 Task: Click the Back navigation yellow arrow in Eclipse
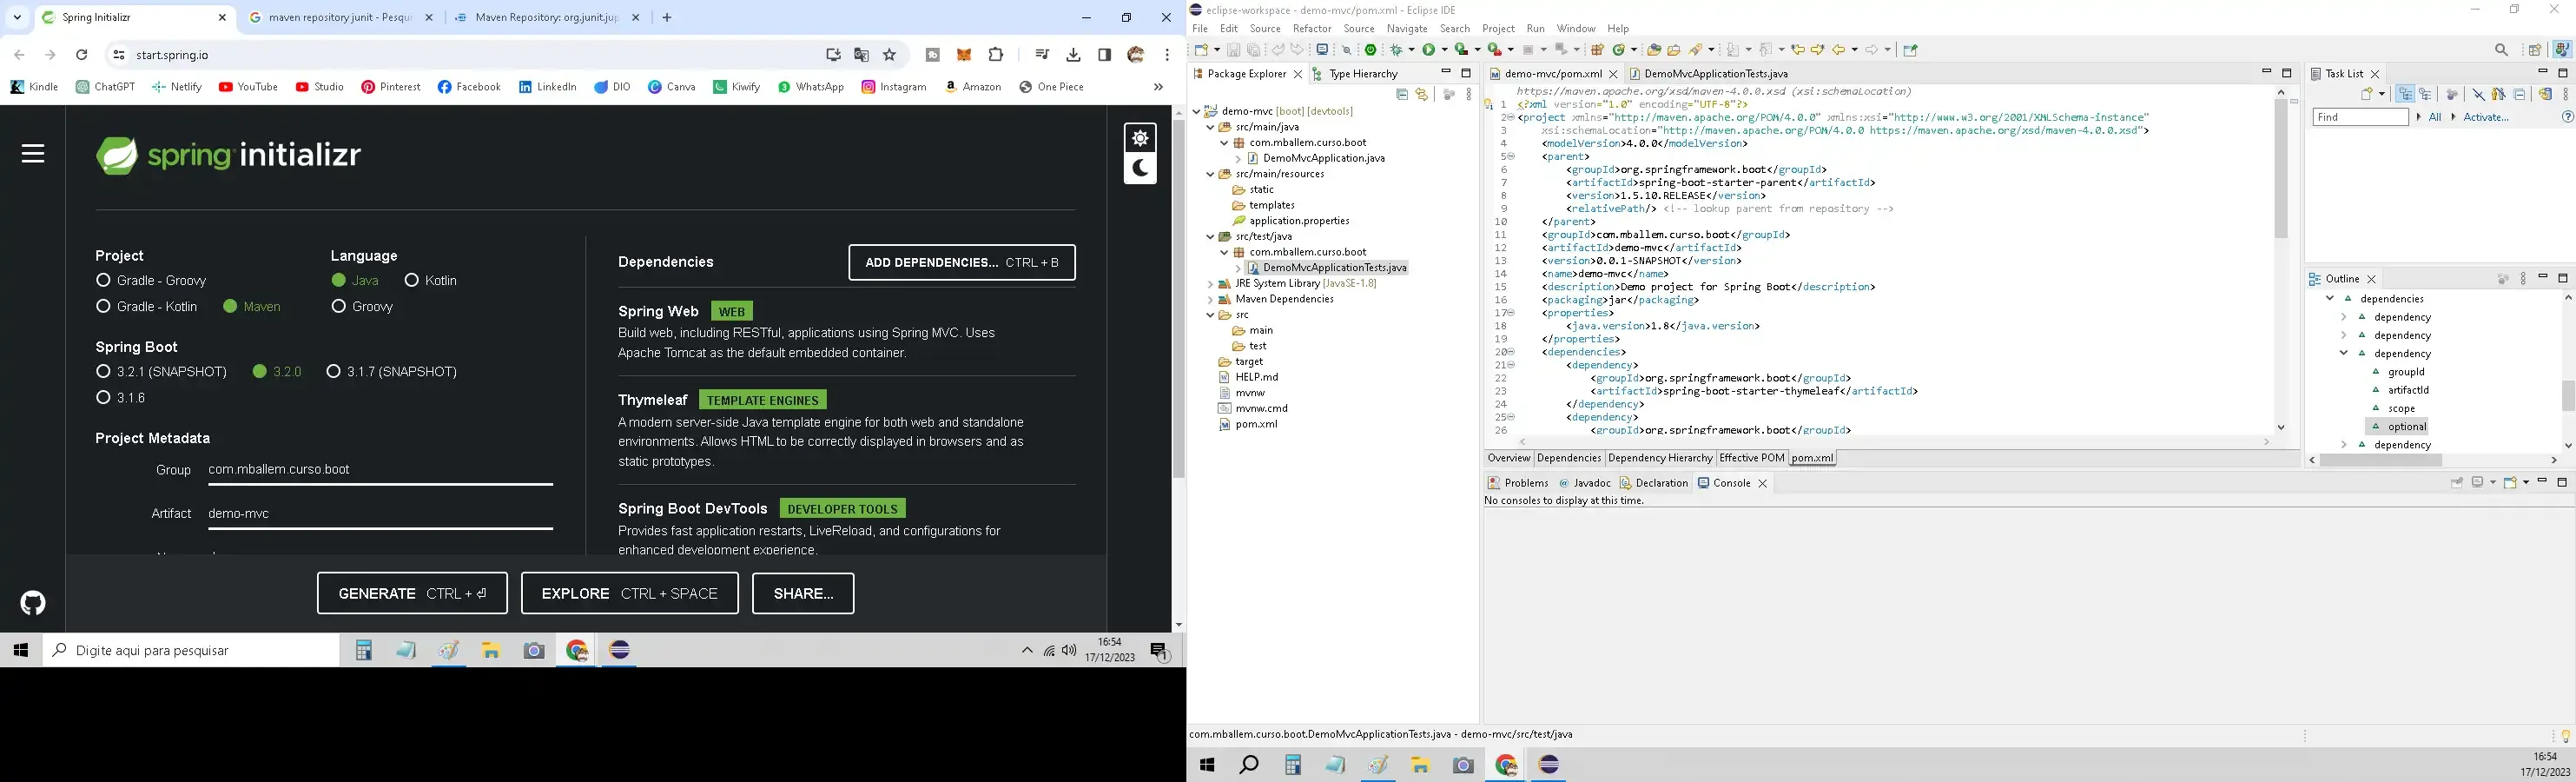pyautogui.click(x=1838, y=50)
